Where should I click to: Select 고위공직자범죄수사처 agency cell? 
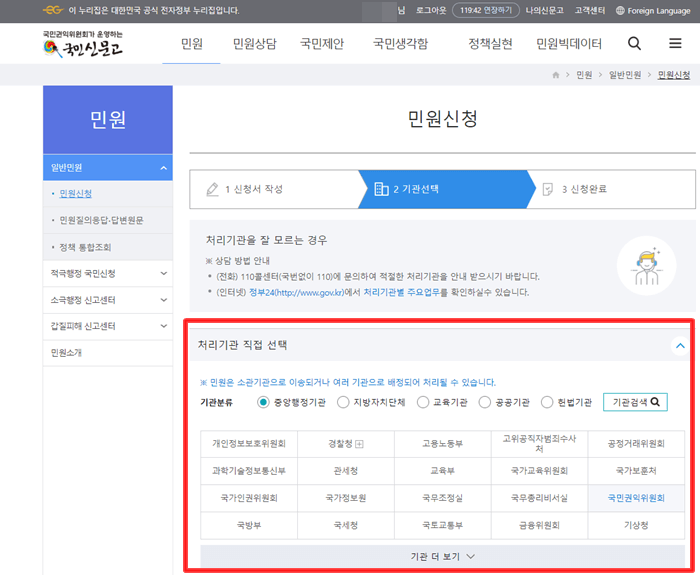tap(539, 444)
